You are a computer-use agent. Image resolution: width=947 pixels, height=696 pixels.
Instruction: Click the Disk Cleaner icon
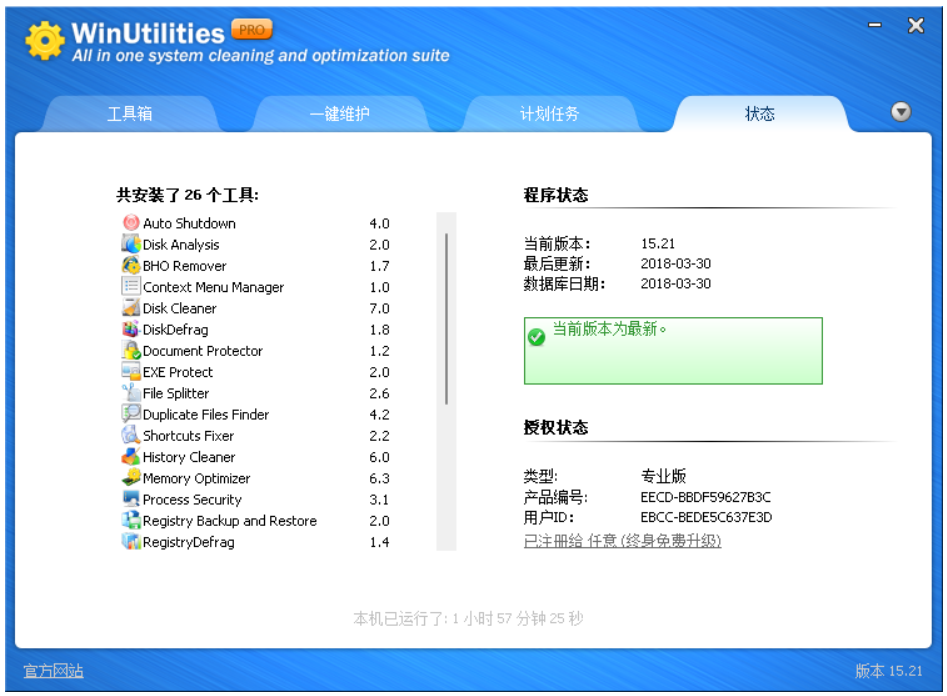pos(131,307)
